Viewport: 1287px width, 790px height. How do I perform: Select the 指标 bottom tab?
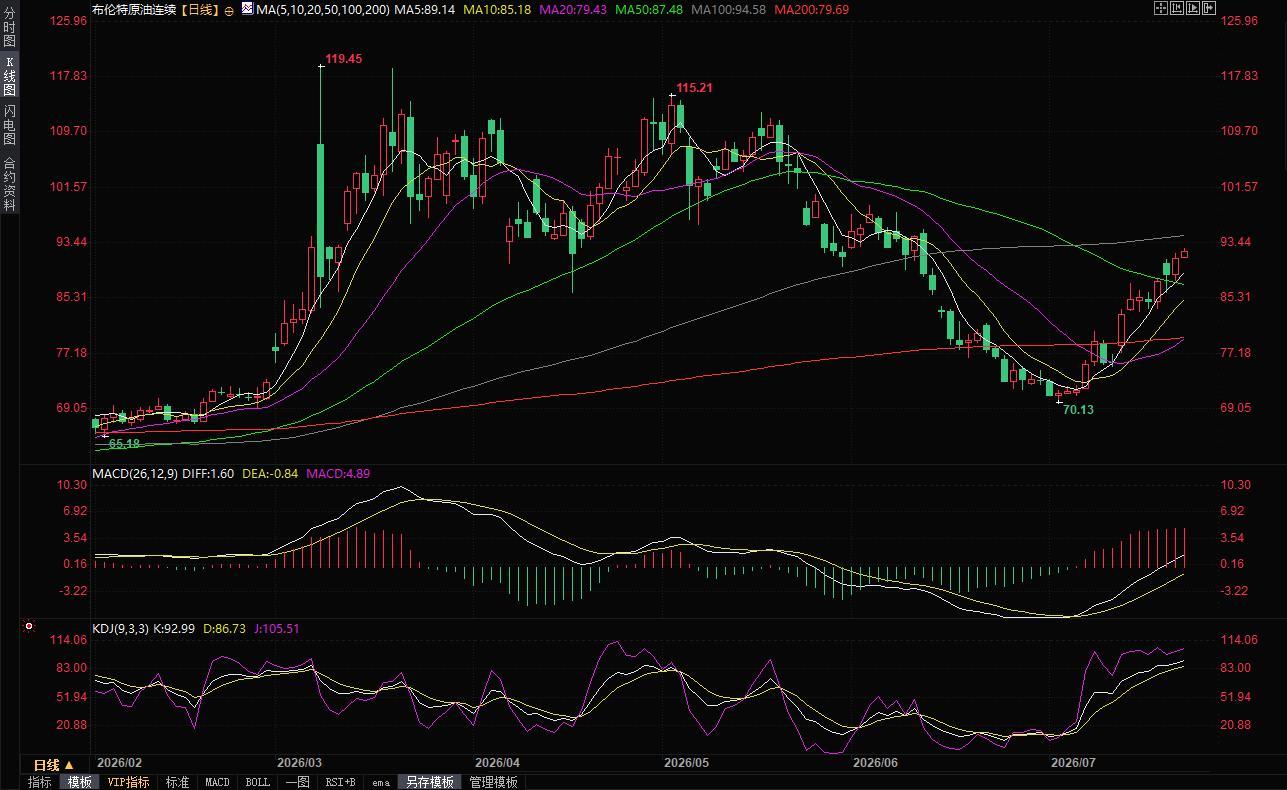tap(40, 782)
